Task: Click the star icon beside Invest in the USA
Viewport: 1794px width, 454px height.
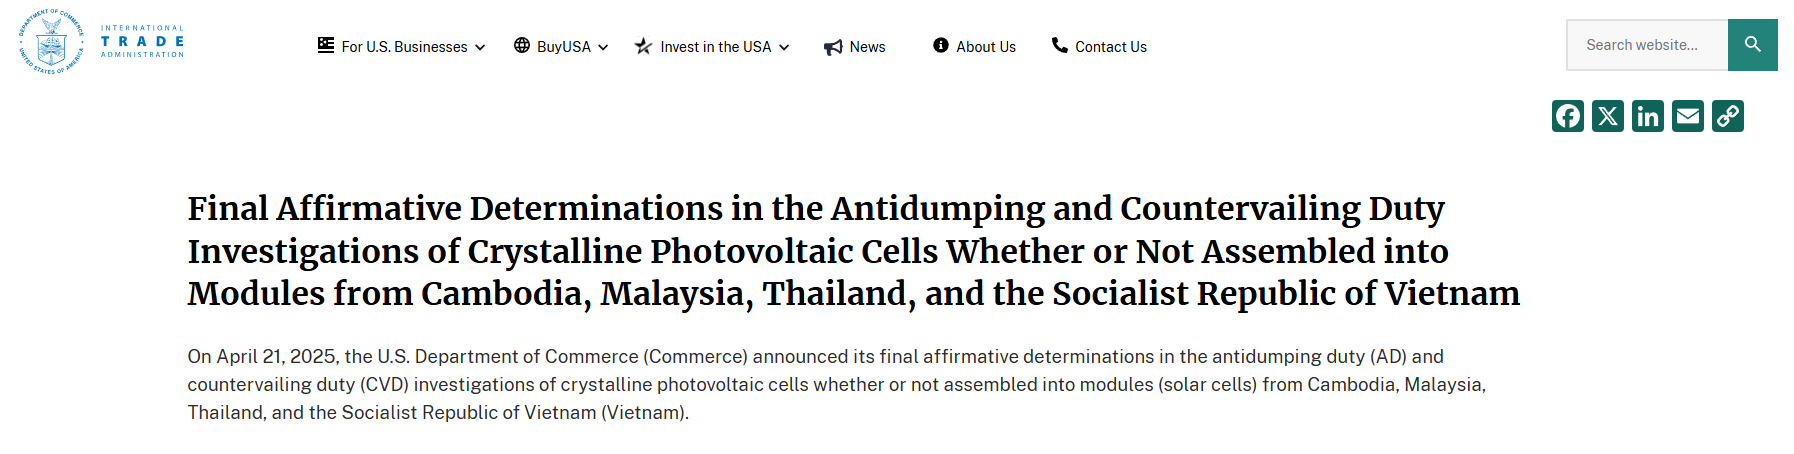Action: (x=643, y=46)
